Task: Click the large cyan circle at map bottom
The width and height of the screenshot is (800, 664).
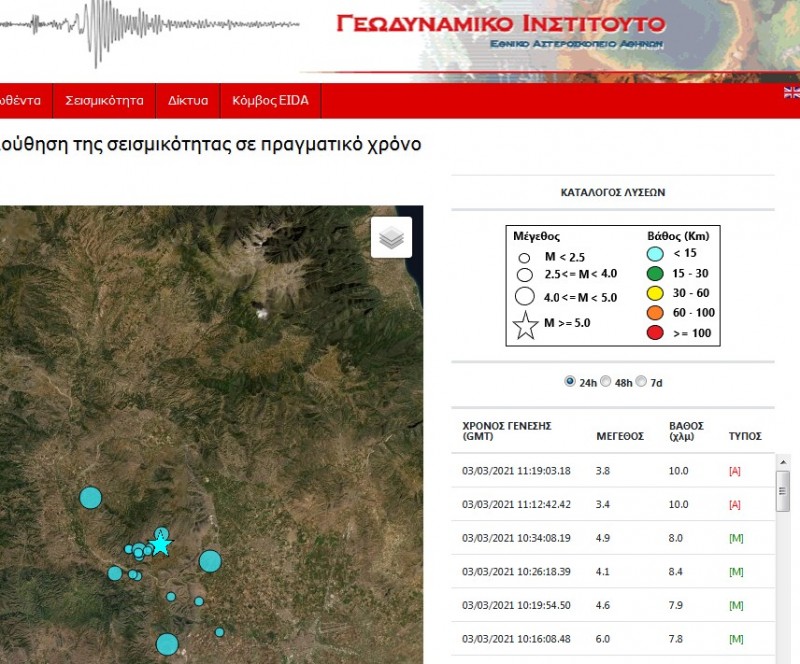Action: click(x=167, y=645)
